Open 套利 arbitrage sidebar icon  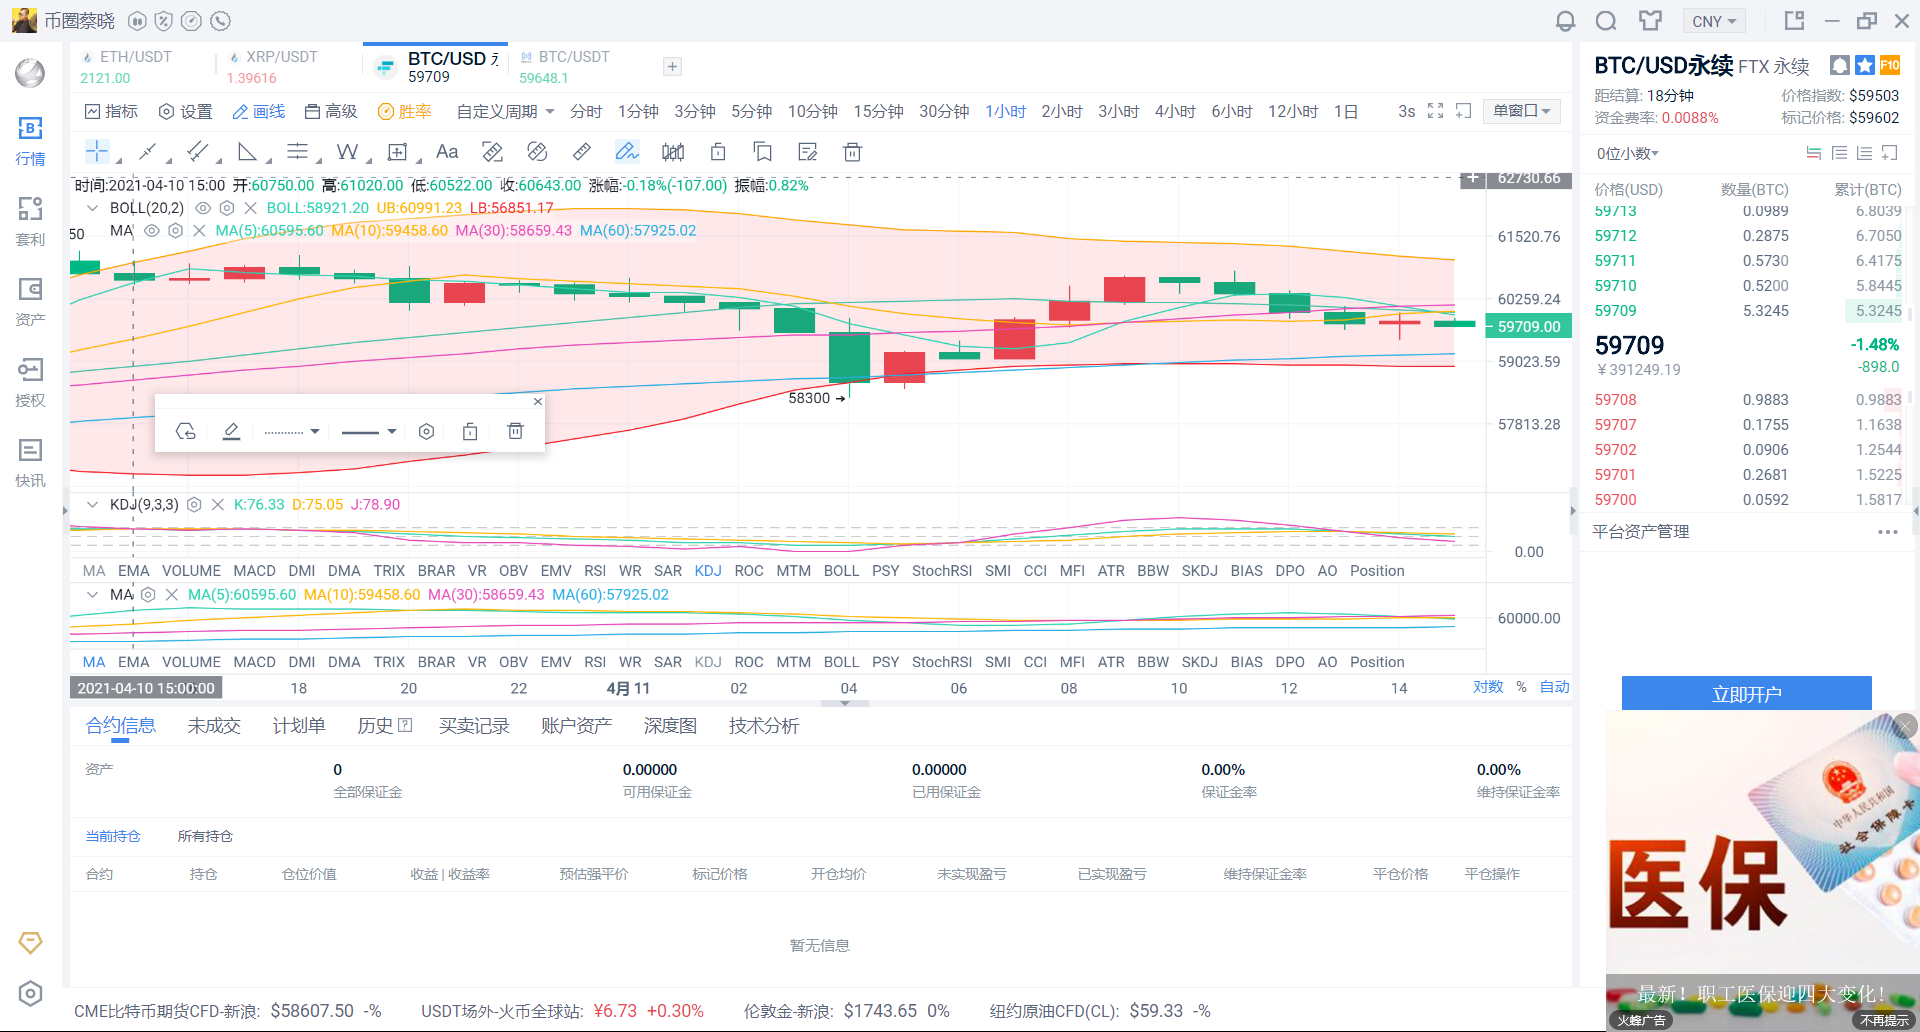point(30,222)
